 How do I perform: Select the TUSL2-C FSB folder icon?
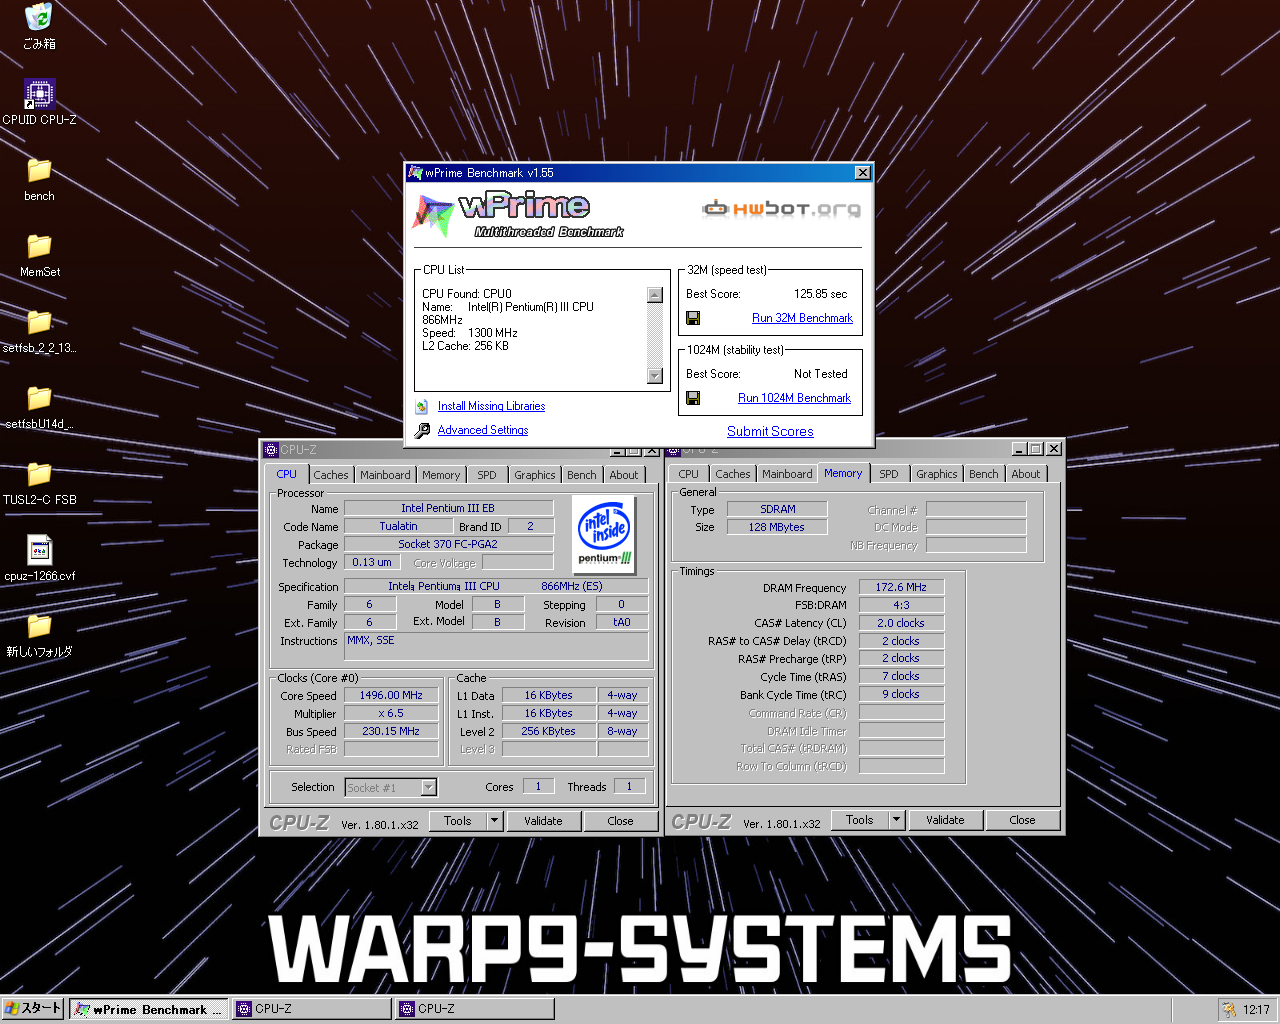[39, 474]
